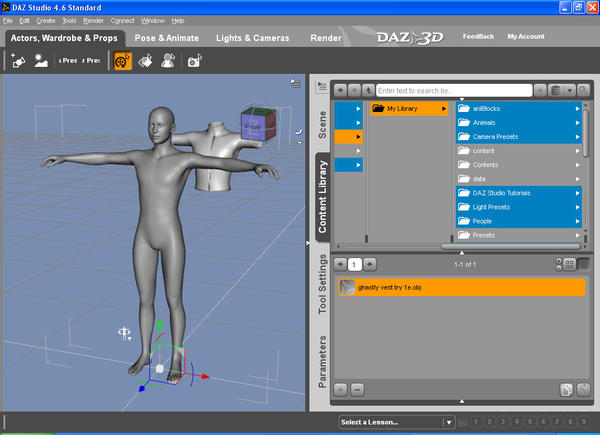Click the view cube in the viewport
This screenshot has height=435, width=600.
click(x=258, y=124)
